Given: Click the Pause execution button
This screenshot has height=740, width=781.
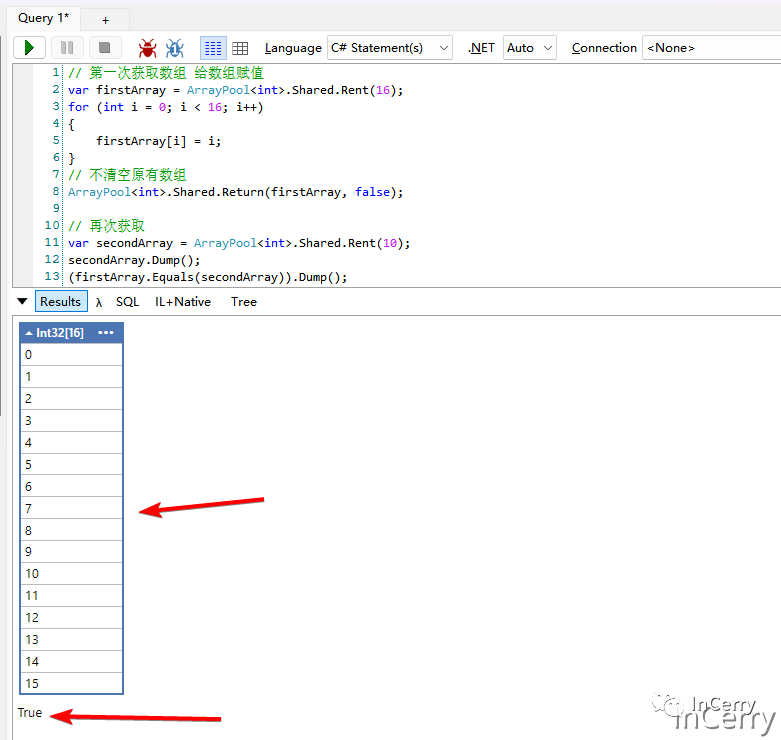Looking at the screenshot, I should tap(67, 48).
